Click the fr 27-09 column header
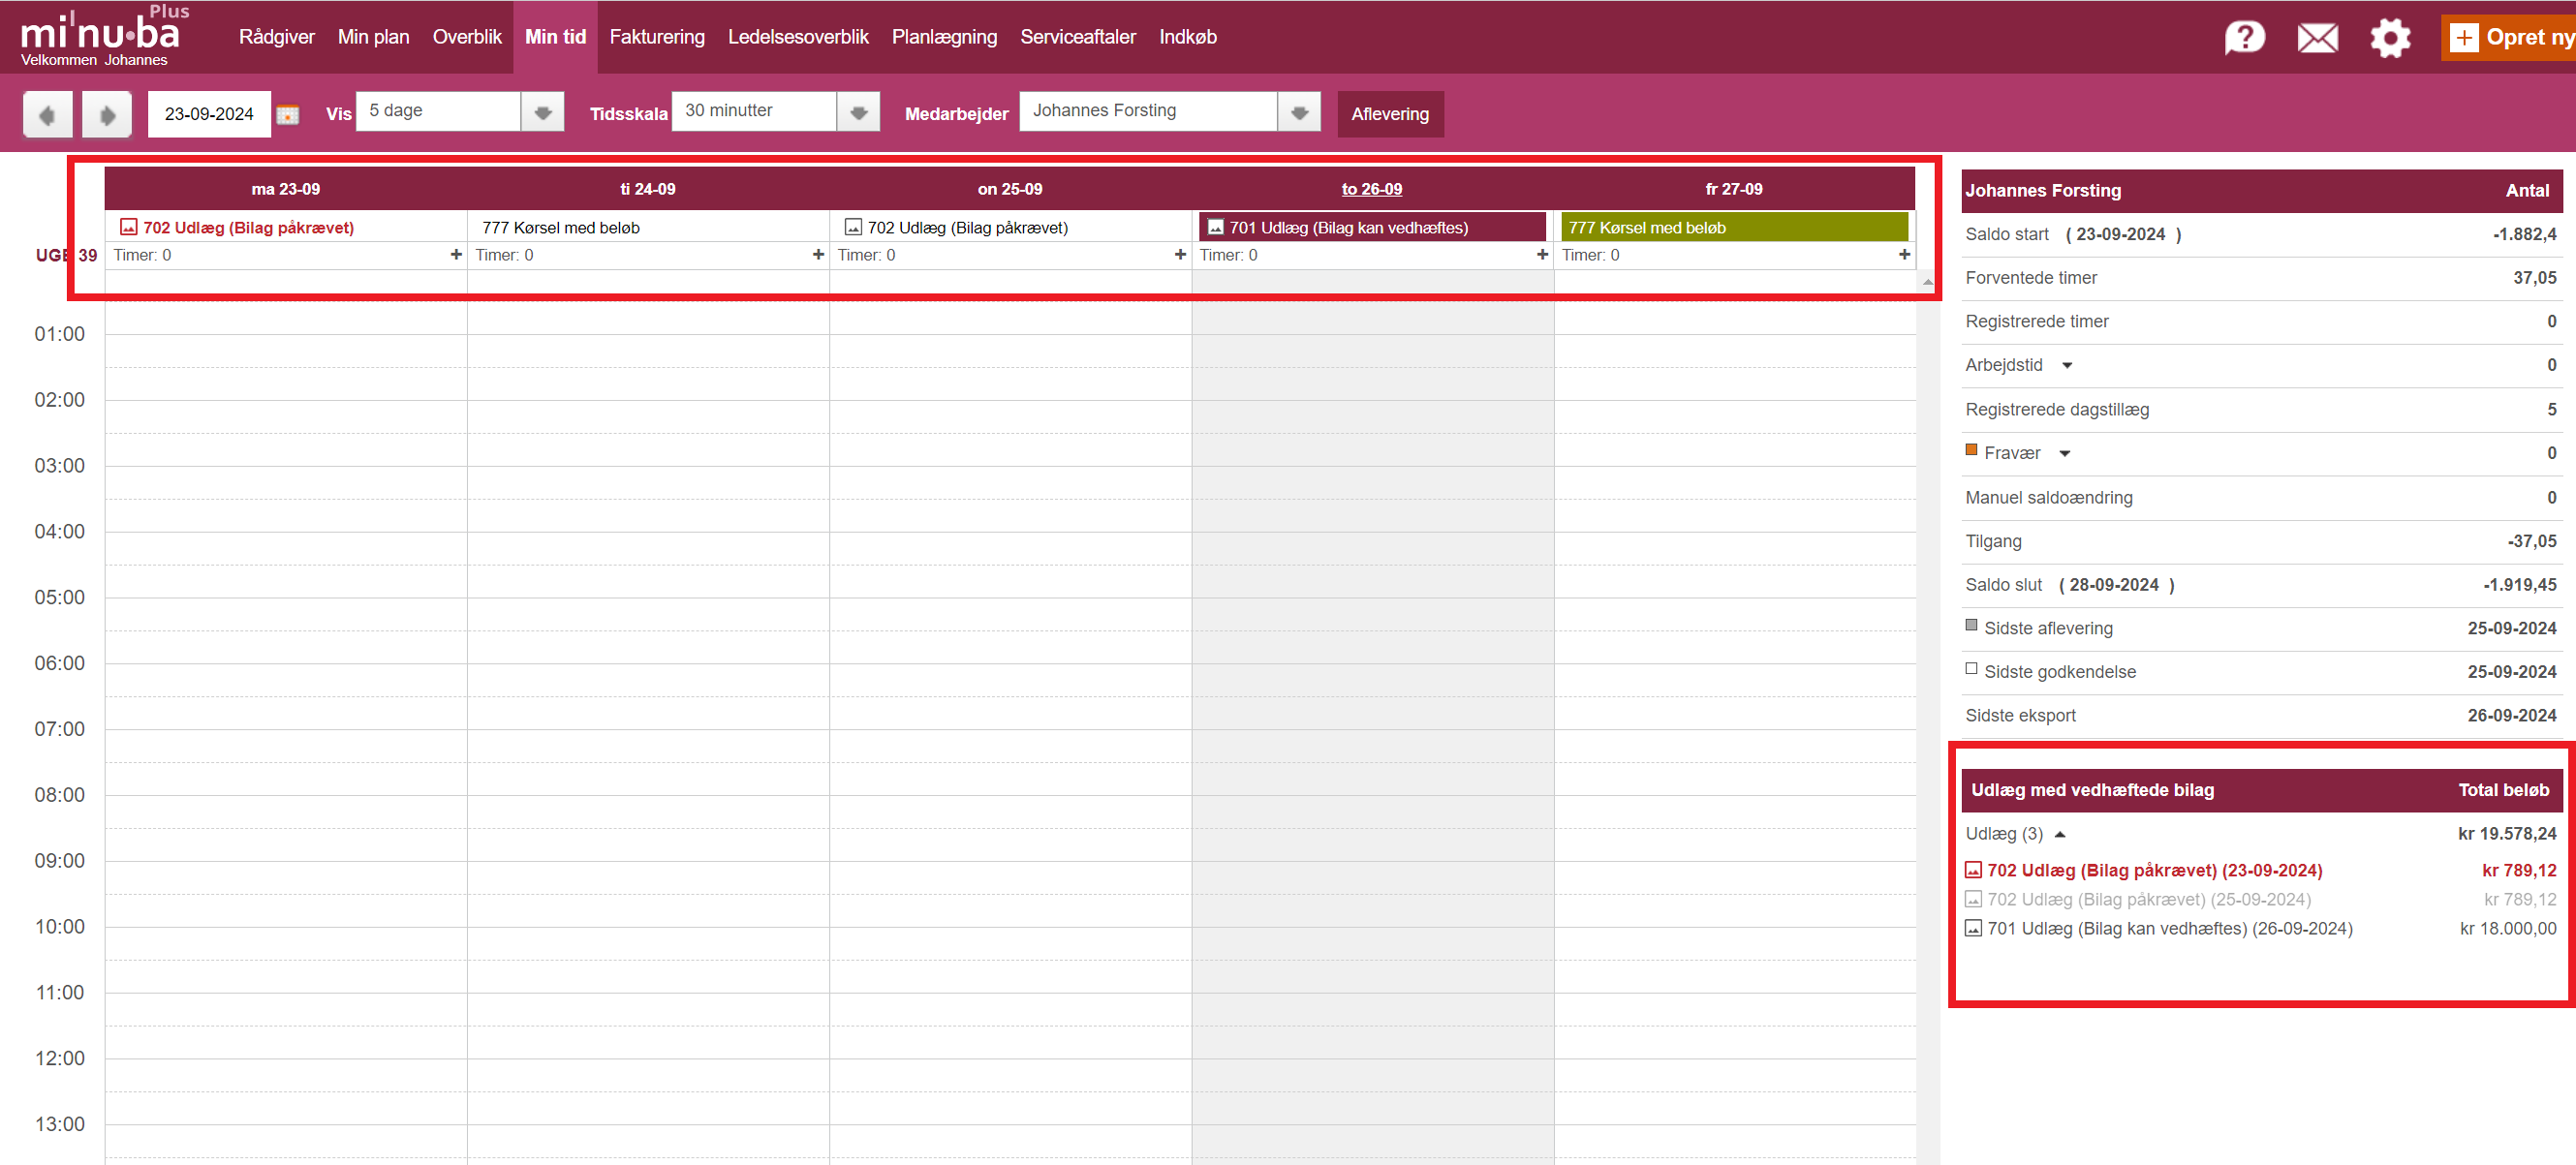2576x1165 pixels. (x=1733, y=189)
